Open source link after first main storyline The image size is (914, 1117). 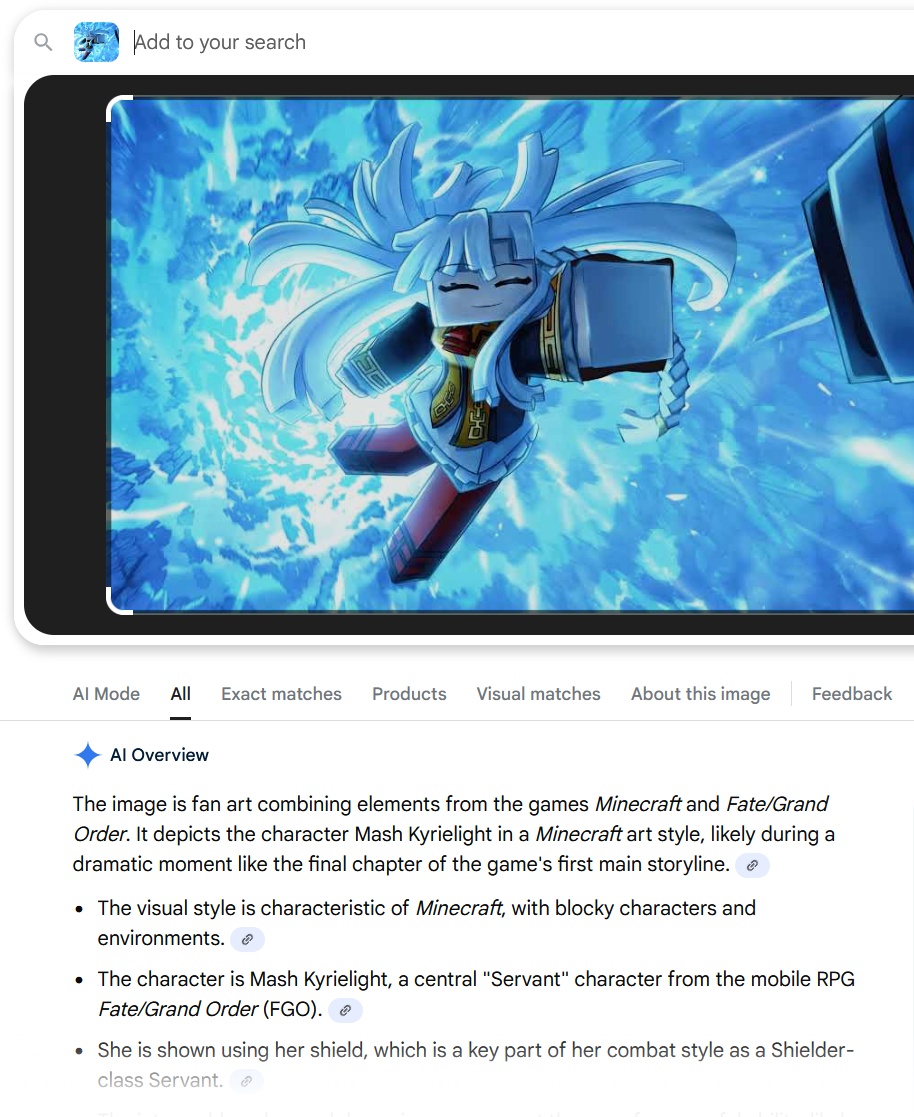752,866
